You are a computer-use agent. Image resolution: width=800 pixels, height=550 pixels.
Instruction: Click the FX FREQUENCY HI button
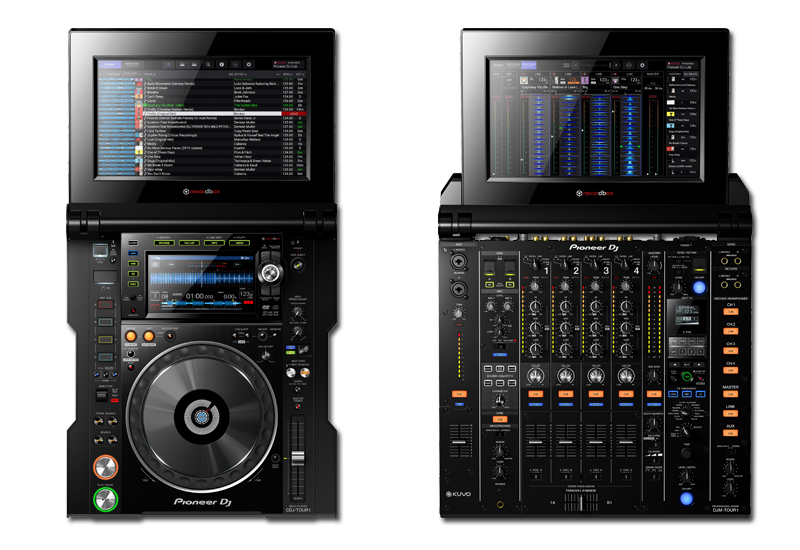tap(701, 394)
